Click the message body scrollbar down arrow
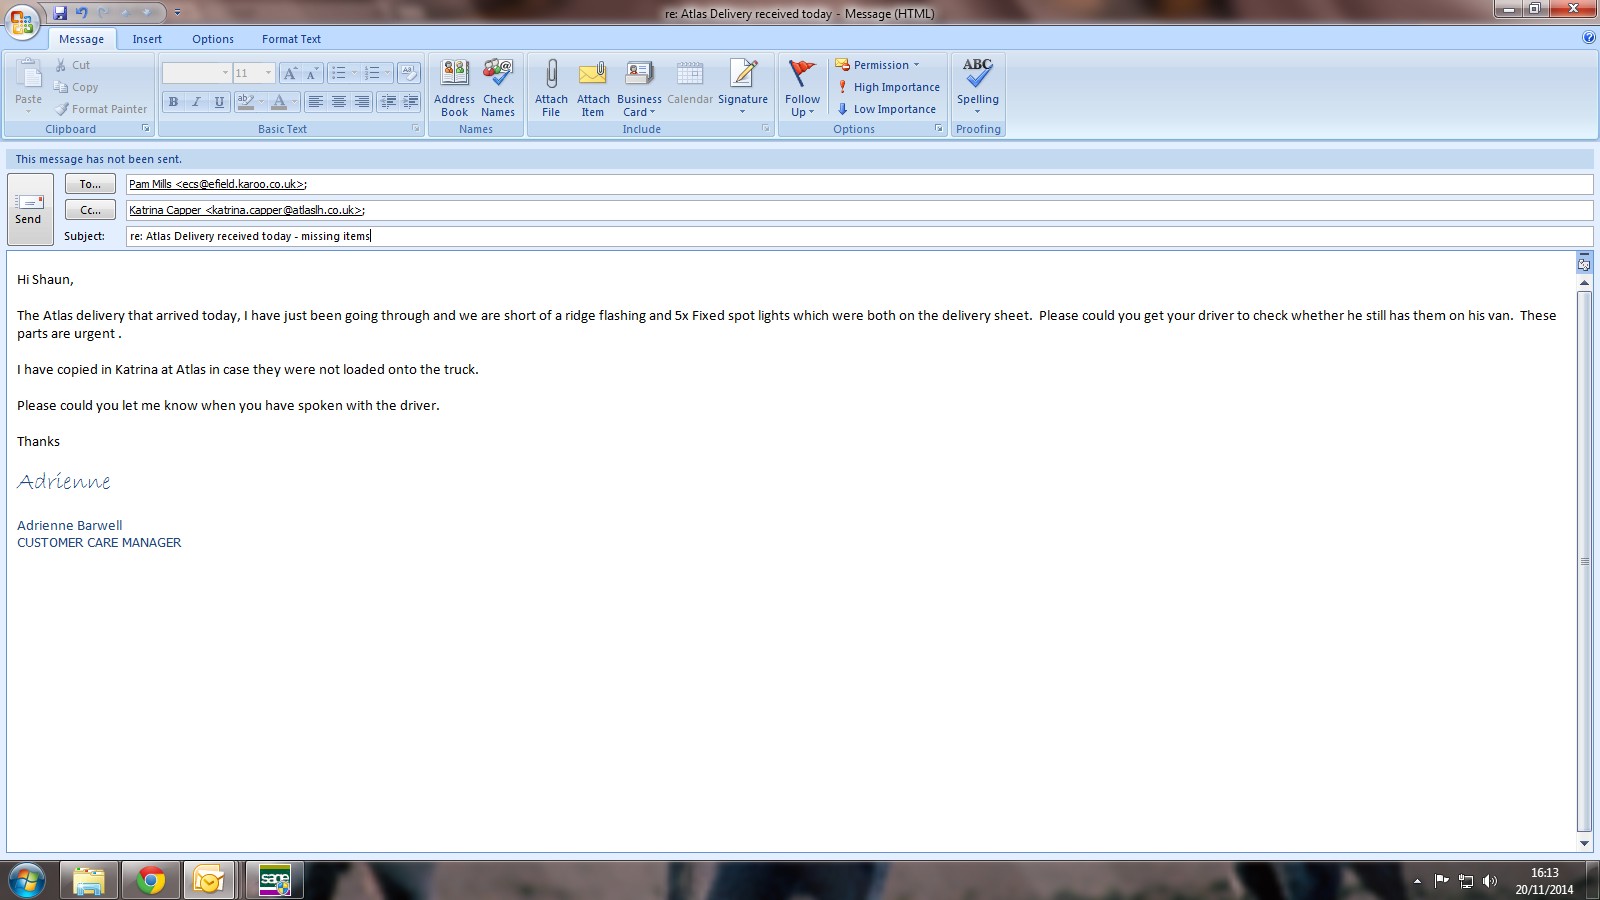The image size is (1600, 900). tap(1584, 843)
